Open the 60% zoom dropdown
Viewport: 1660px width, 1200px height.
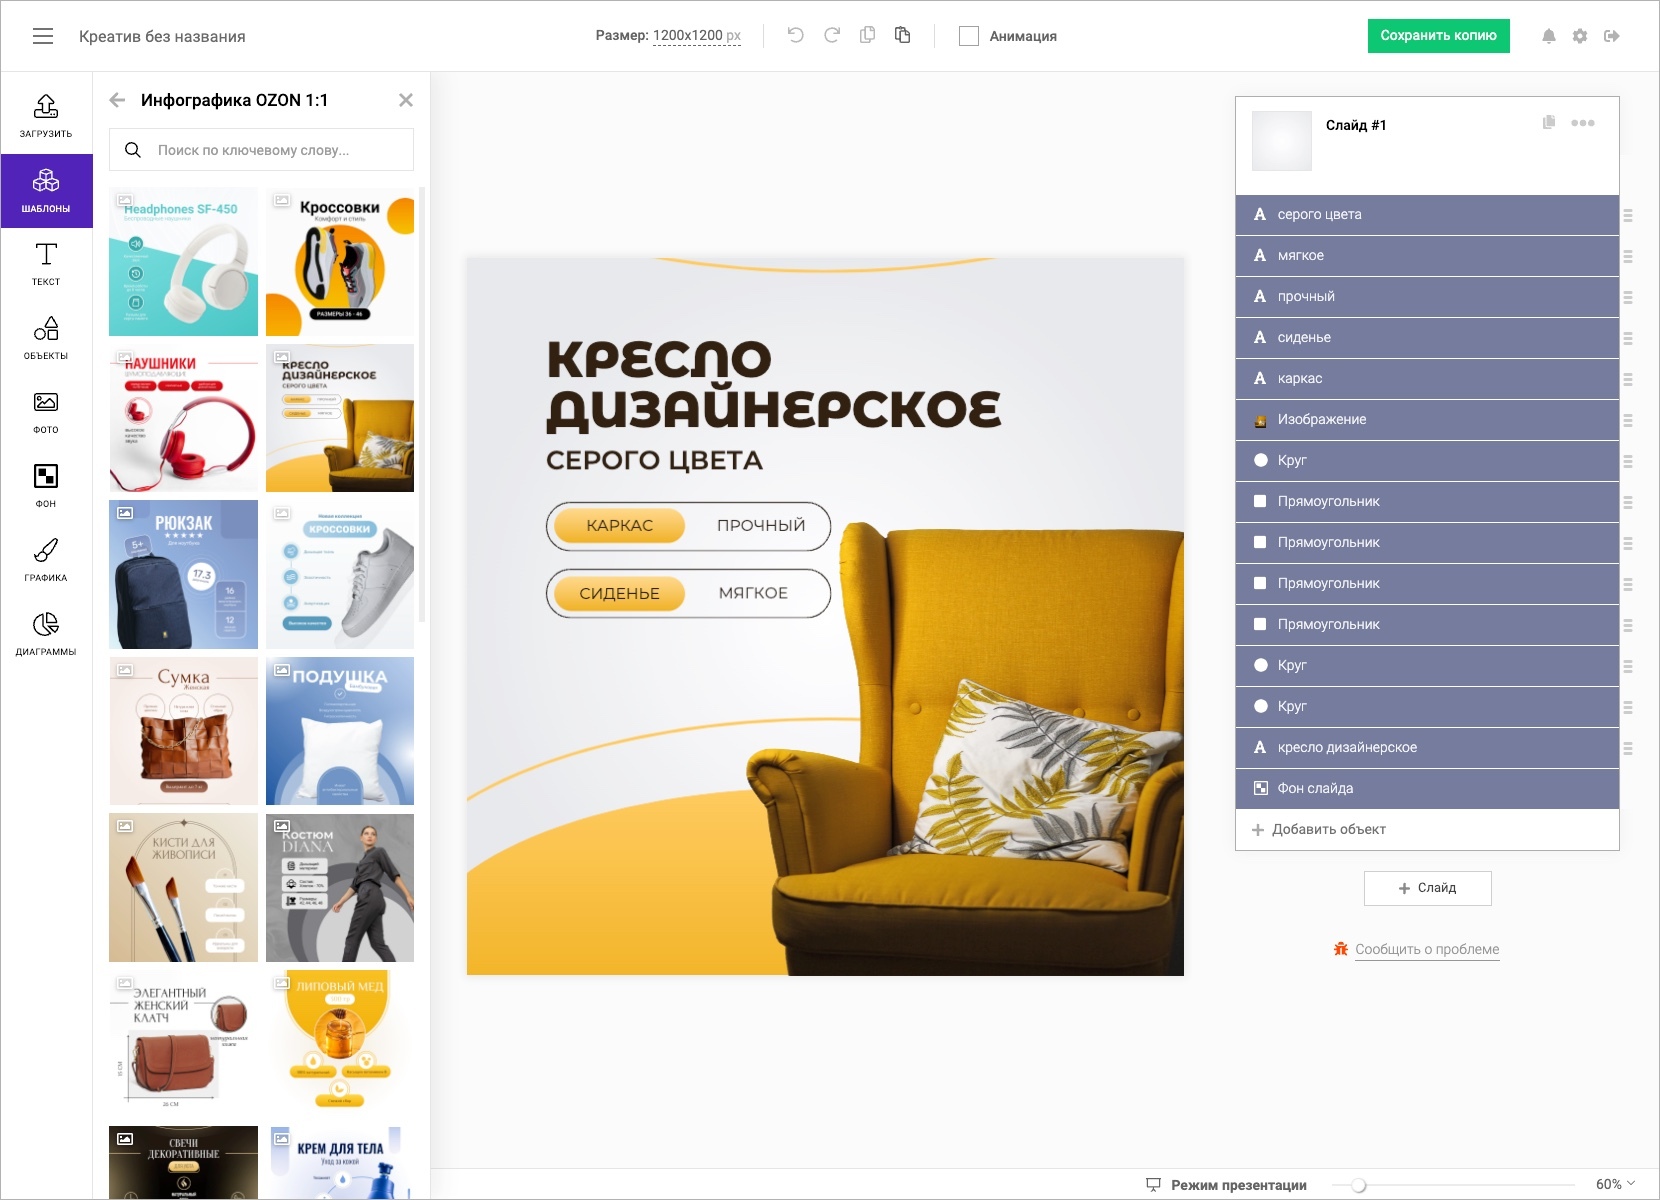[x=1615, y=1184]
